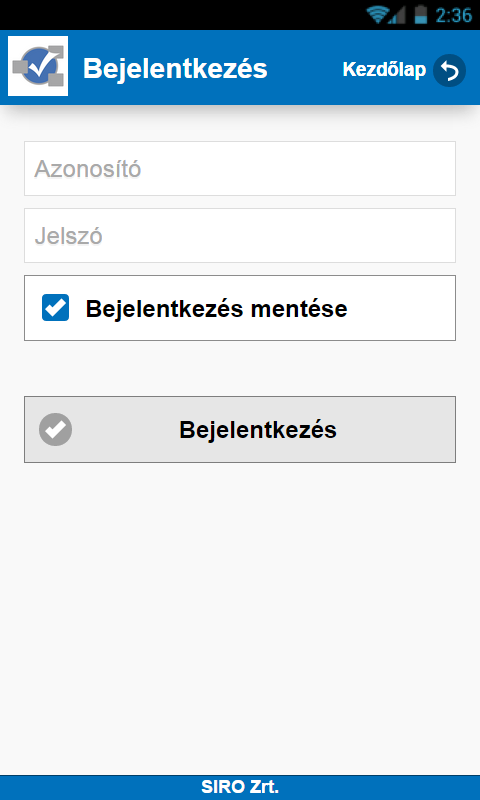The image size is (480, 800).
Task: Focus the Jelszó password field
Action: pos(240,236)
